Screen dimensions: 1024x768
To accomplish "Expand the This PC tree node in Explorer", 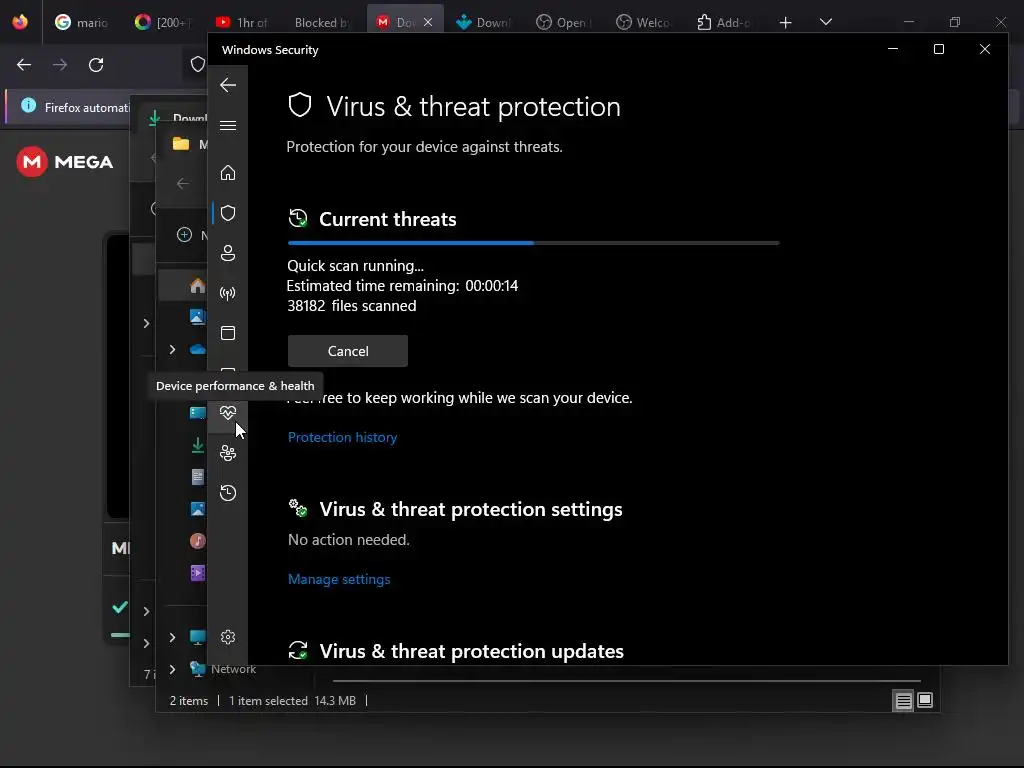I will point(172,637).
